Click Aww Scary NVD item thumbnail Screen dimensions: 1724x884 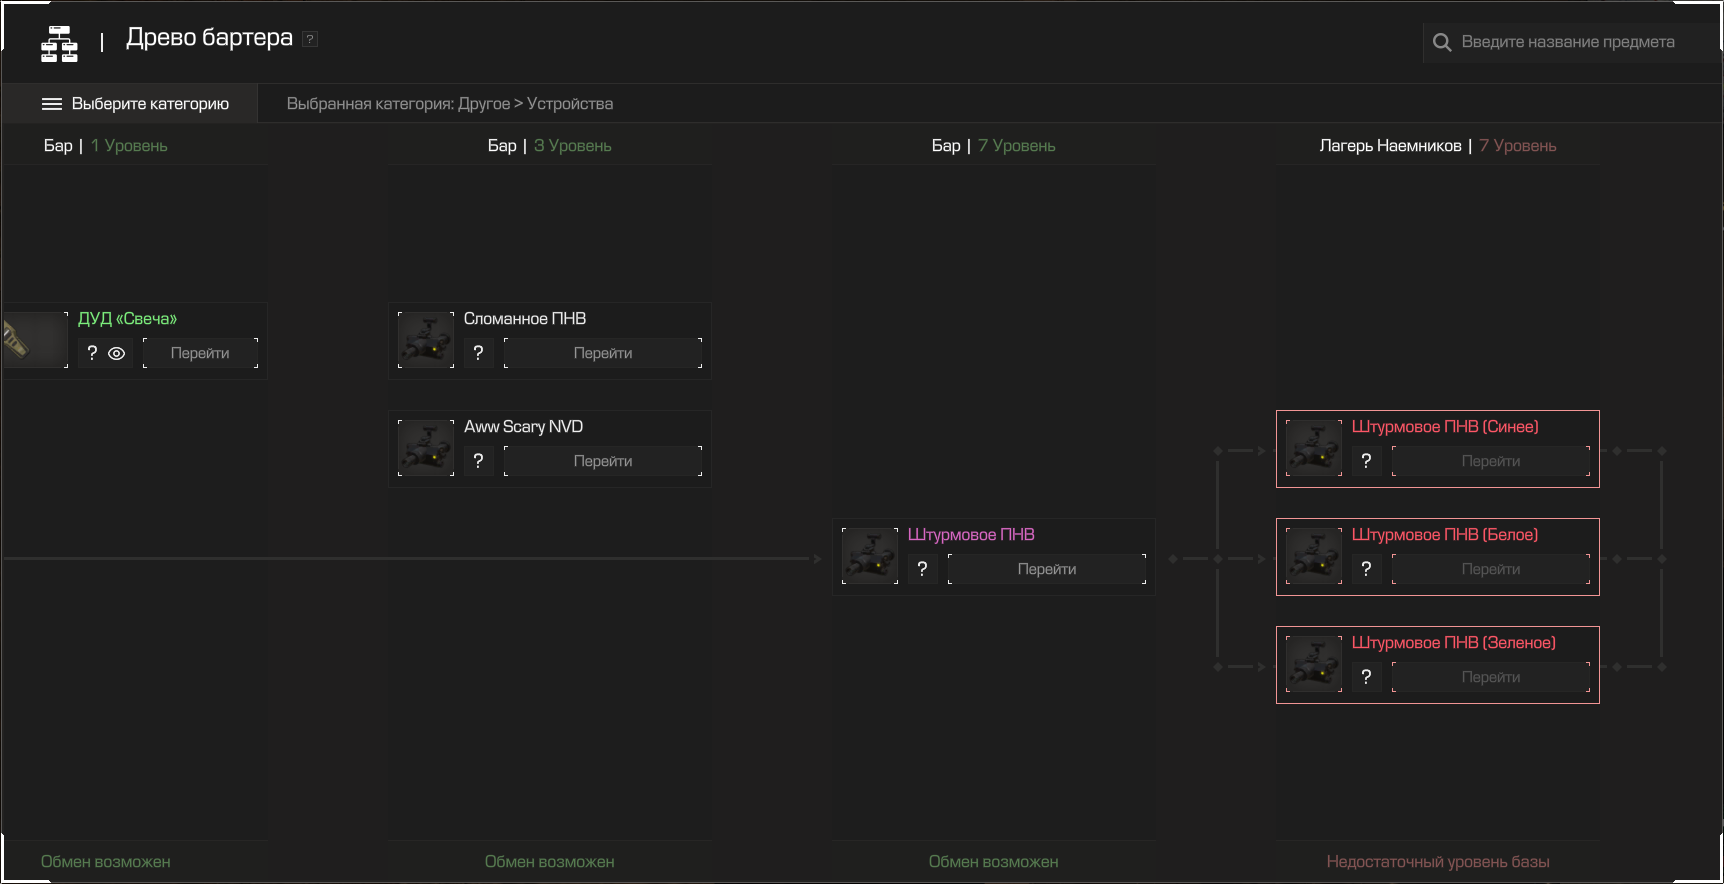point(426,448)
